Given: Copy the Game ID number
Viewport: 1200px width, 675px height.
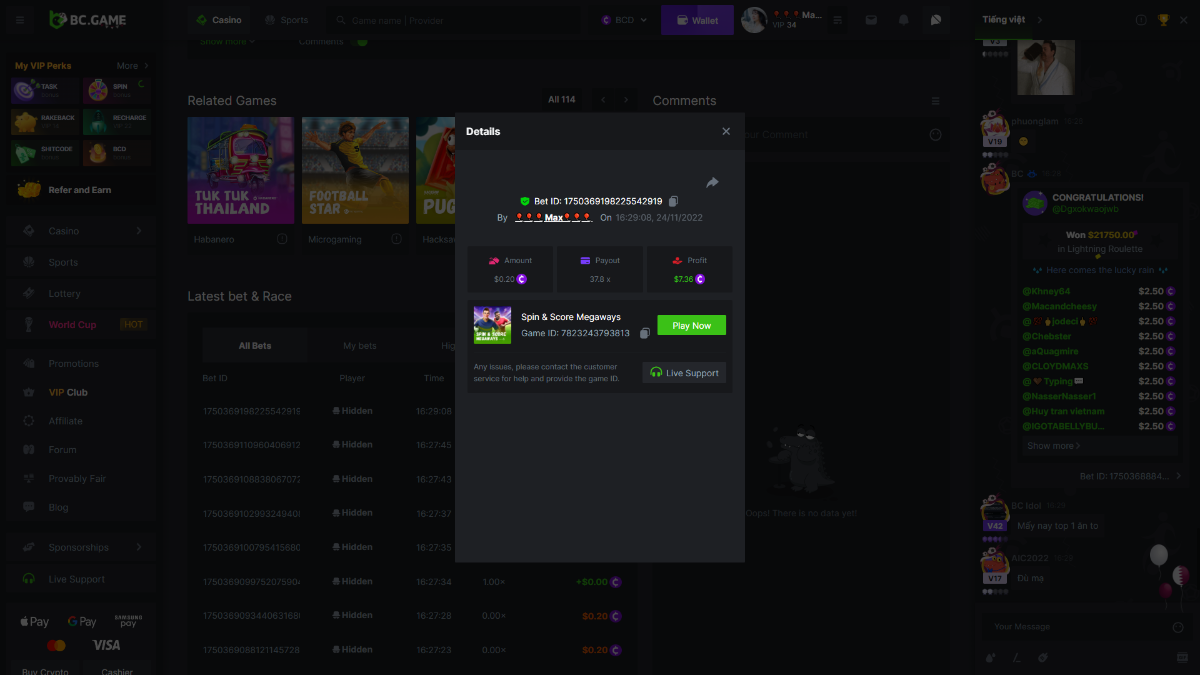Looking at the screenshot, I should pyautogui.click(x=645, y=333).
